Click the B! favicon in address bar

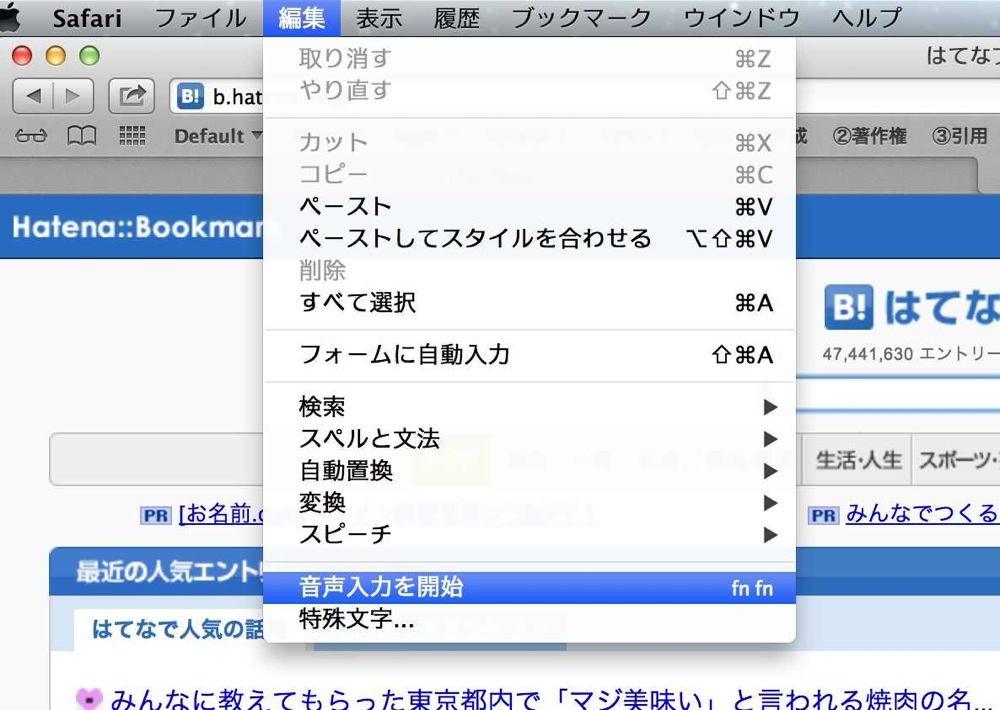[x=190, y=96]
